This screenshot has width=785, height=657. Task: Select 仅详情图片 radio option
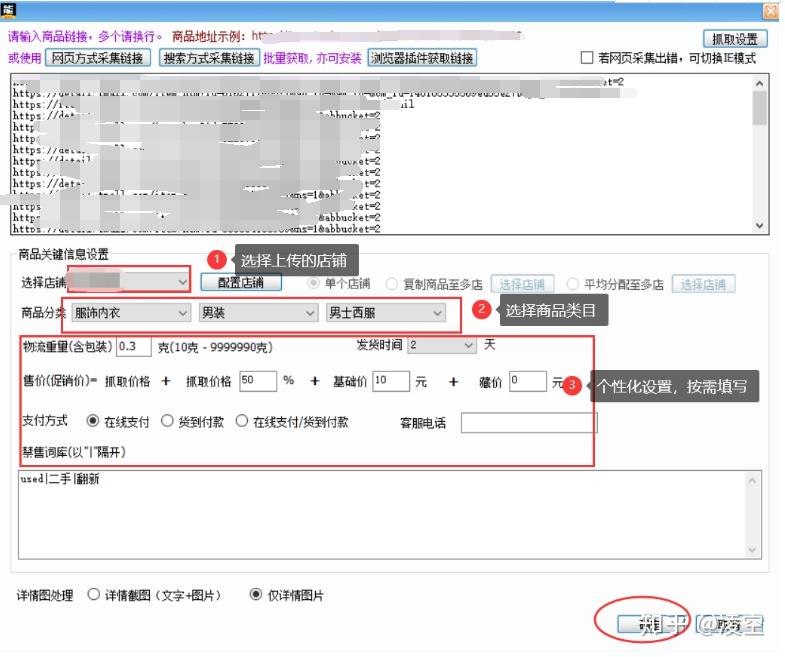256,594
